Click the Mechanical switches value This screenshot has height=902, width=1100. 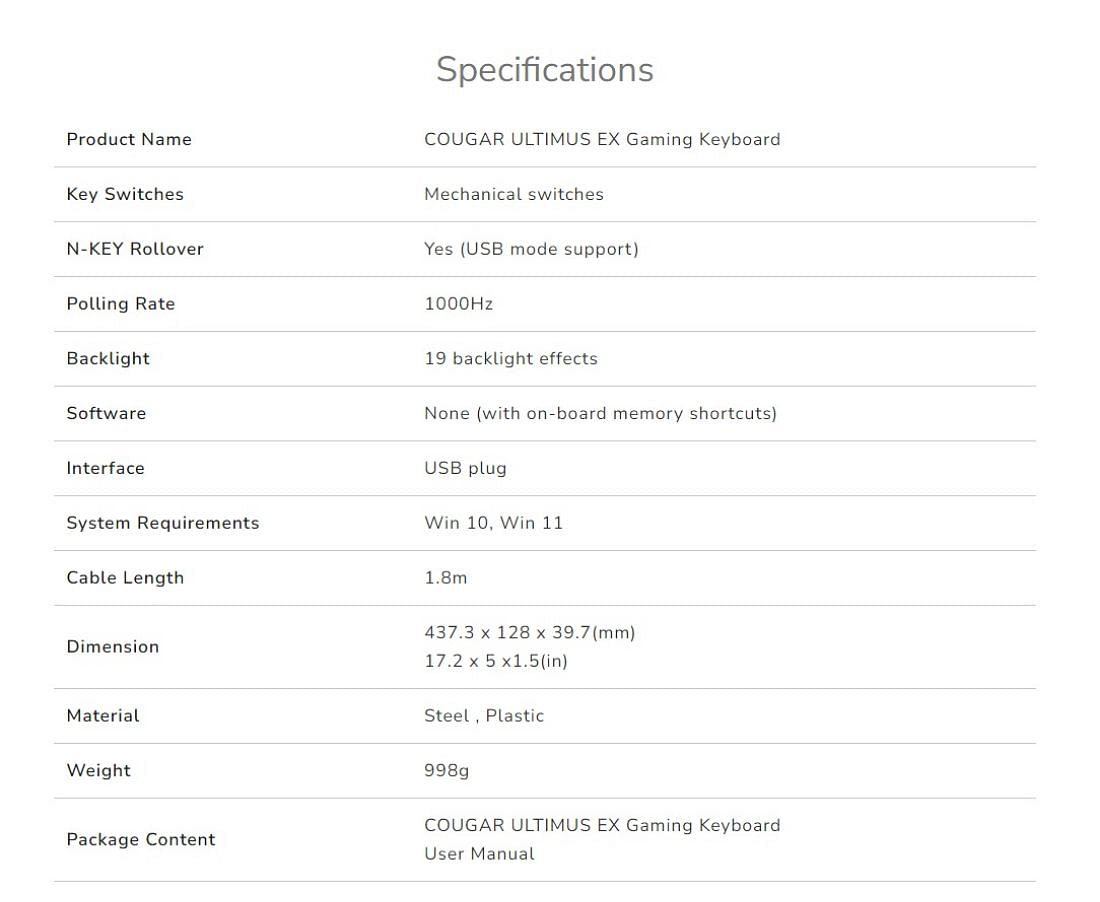click(x=514, y=194)
